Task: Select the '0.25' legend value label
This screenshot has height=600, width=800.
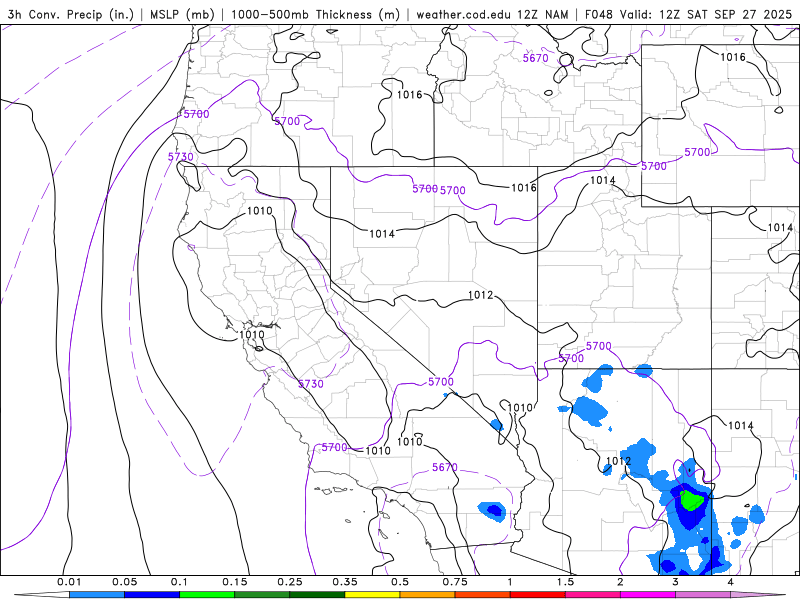Action: pos(290,582)
